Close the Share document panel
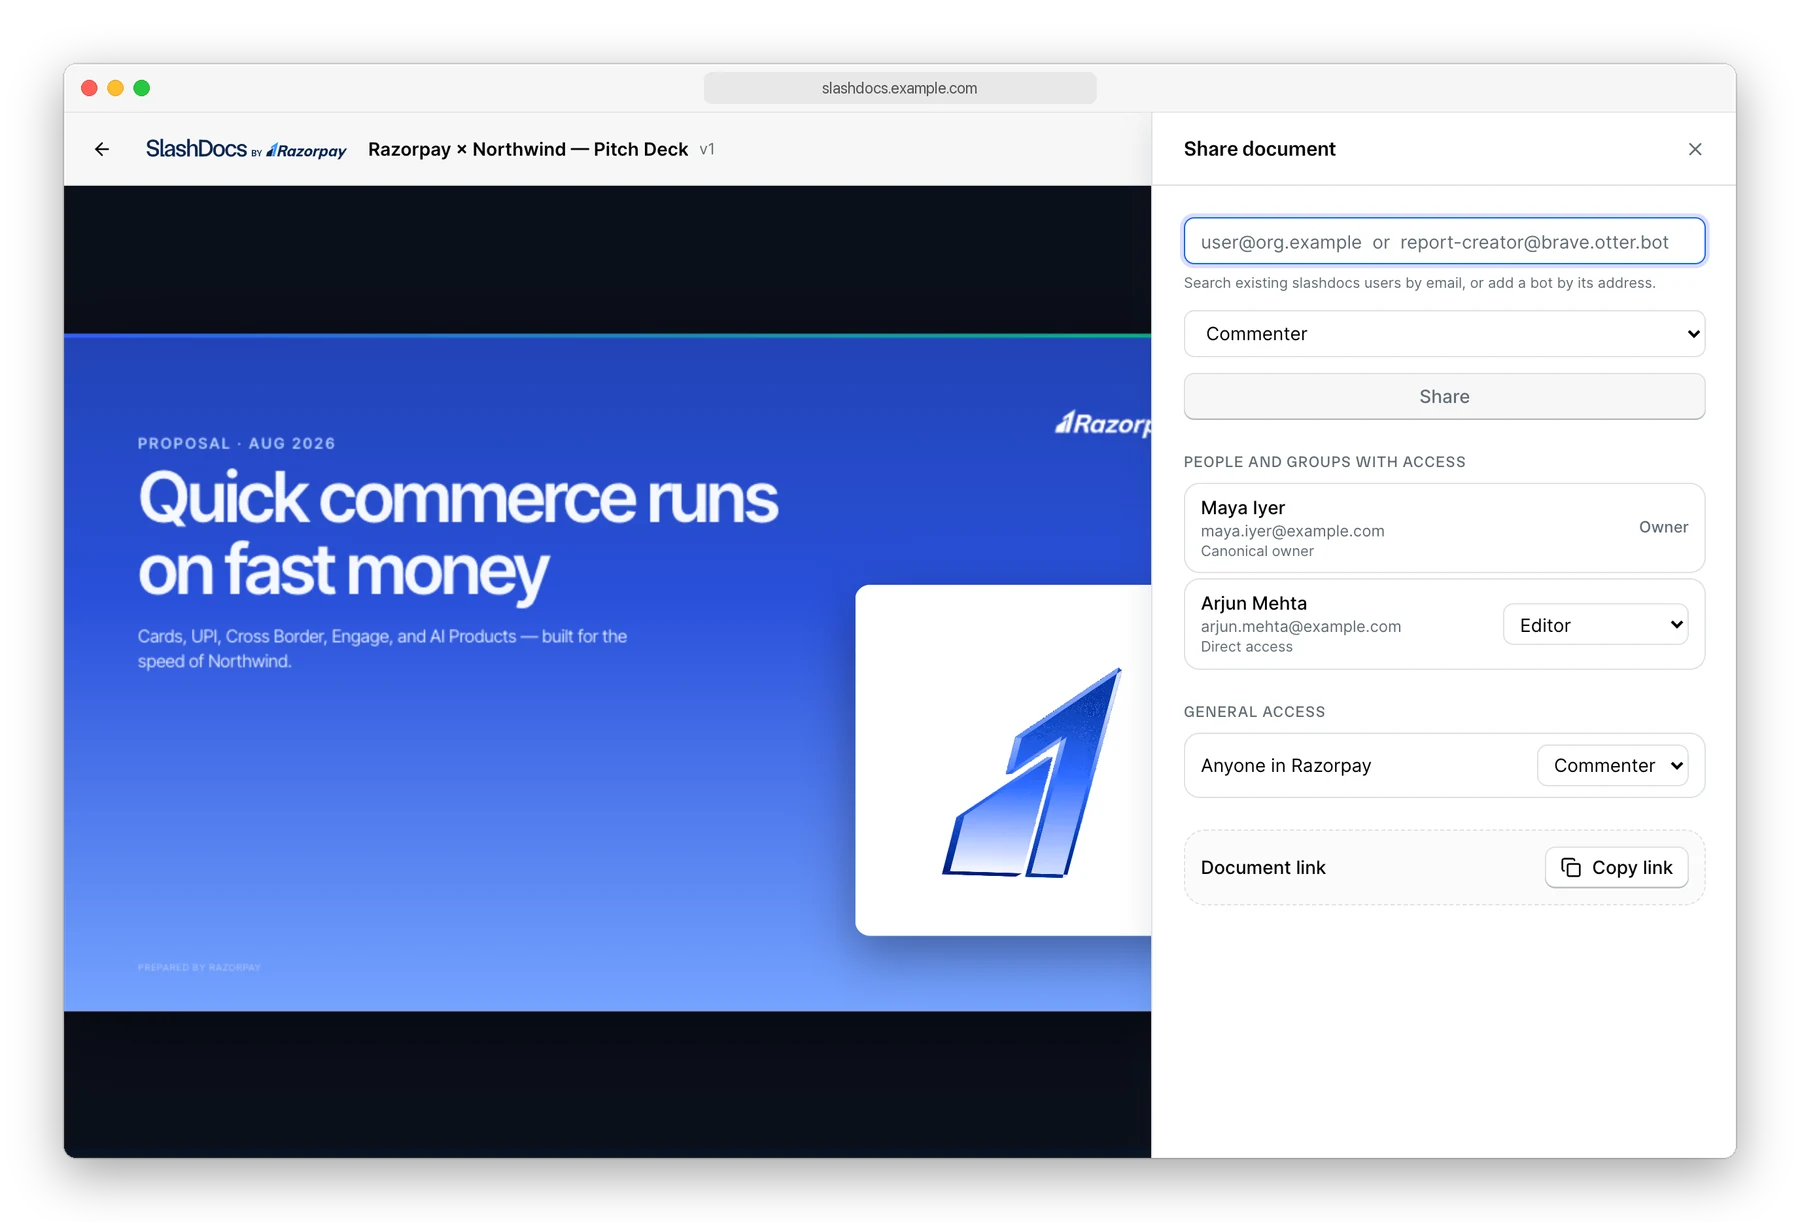This screenshot has width=1800, height=1222. pos(1695,149)
